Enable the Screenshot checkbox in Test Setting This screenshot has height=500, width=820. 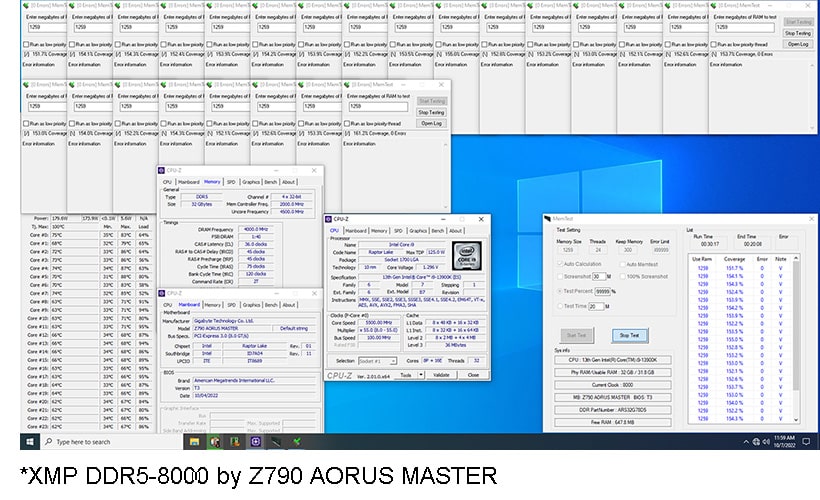click(x=559, y=276)
